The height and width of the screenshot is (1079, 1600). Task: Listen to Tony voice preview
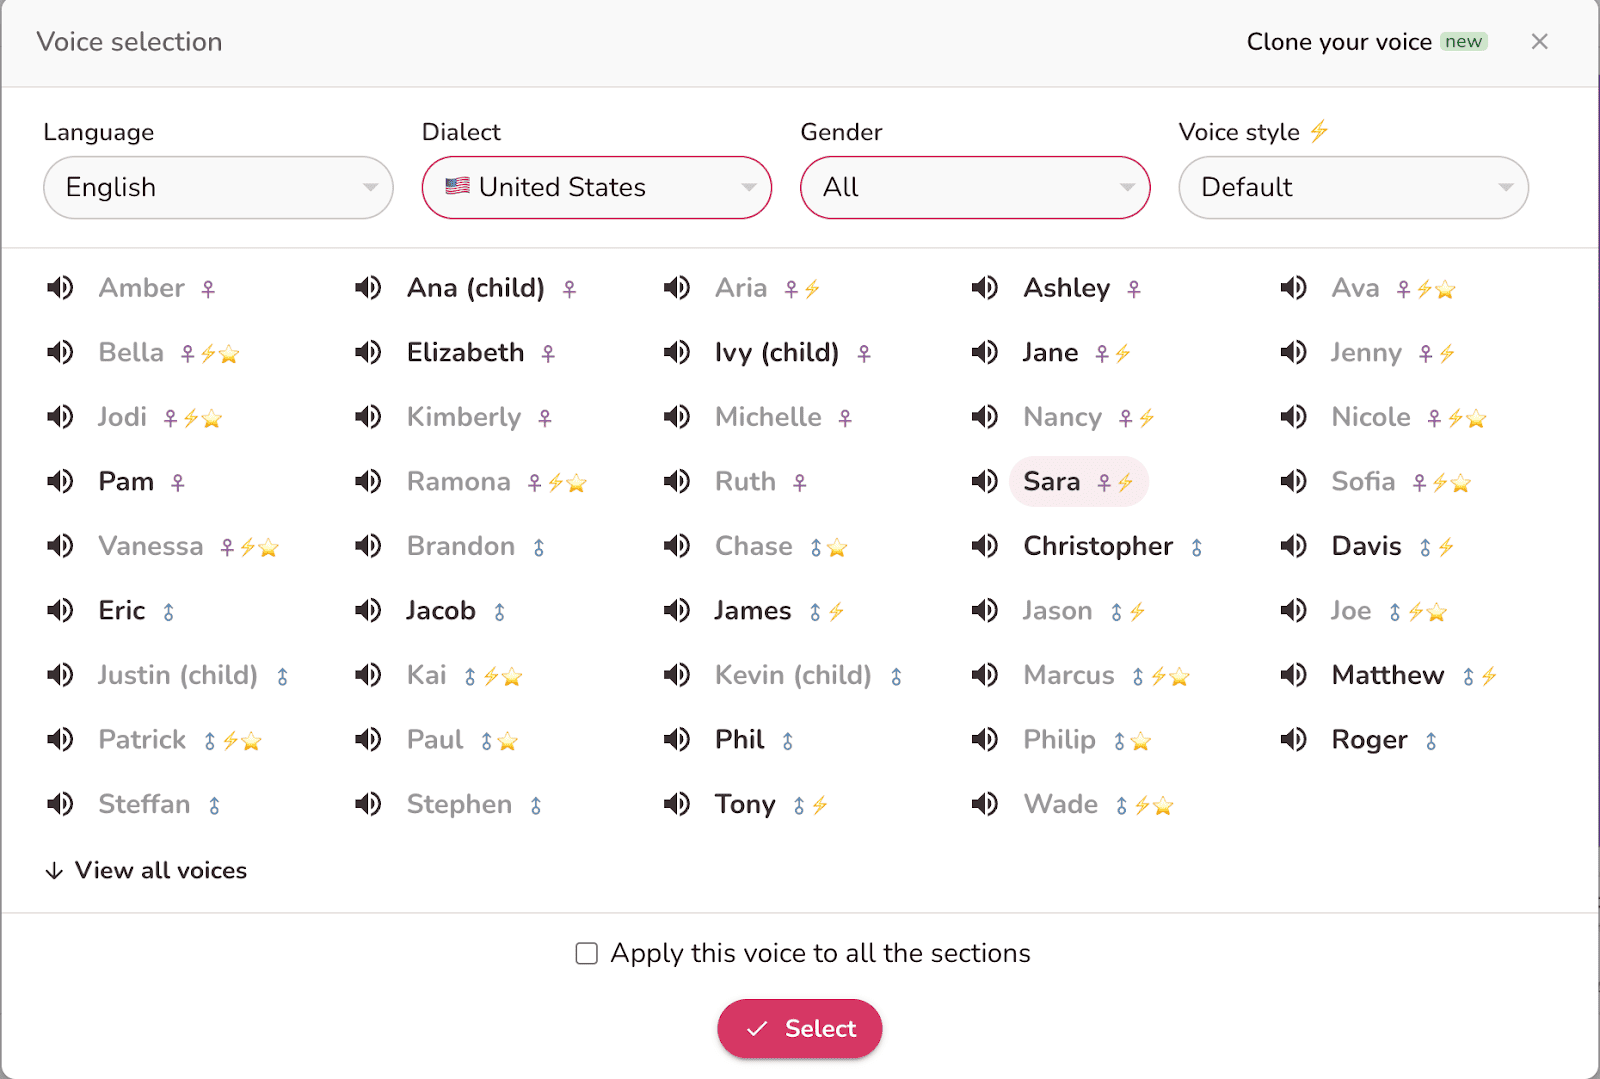[x=677, y=804]
